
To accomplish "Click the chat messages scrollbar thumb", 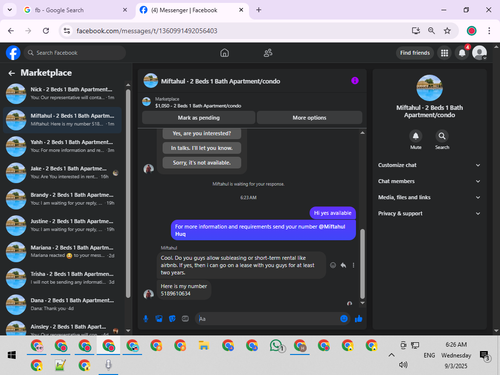I will pyautogui.click(x=362, y=264).
